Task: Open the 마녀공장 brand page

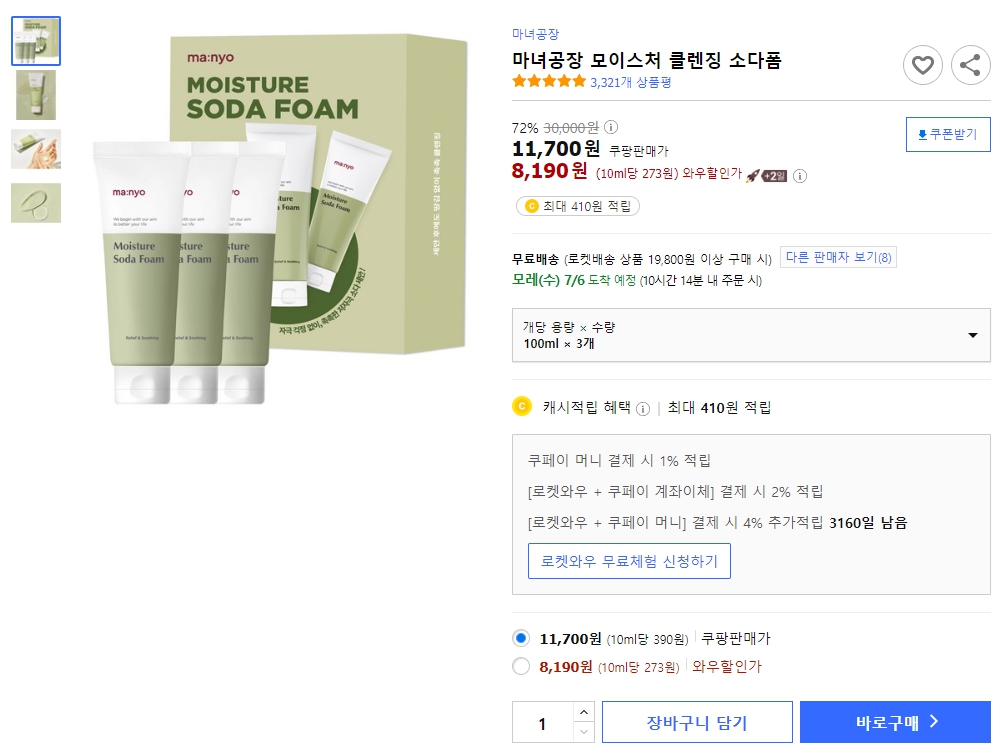Action: [x=534, y=33]
